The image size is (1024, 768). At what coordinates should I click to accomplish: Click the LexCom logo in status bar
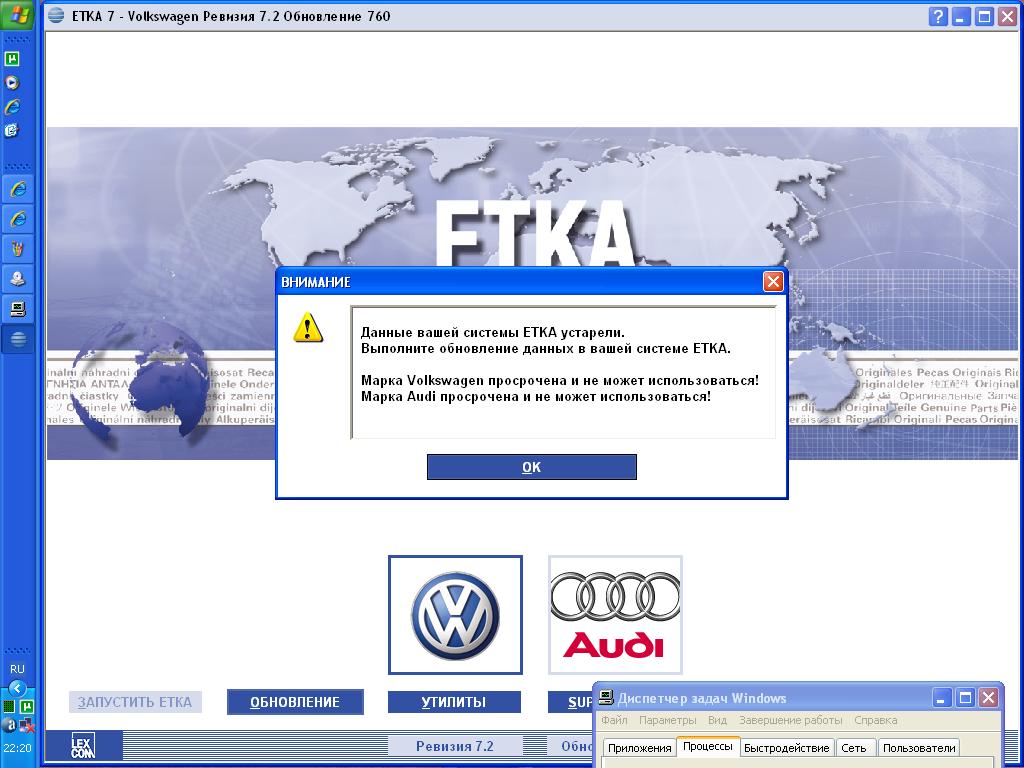click(82, 746)
